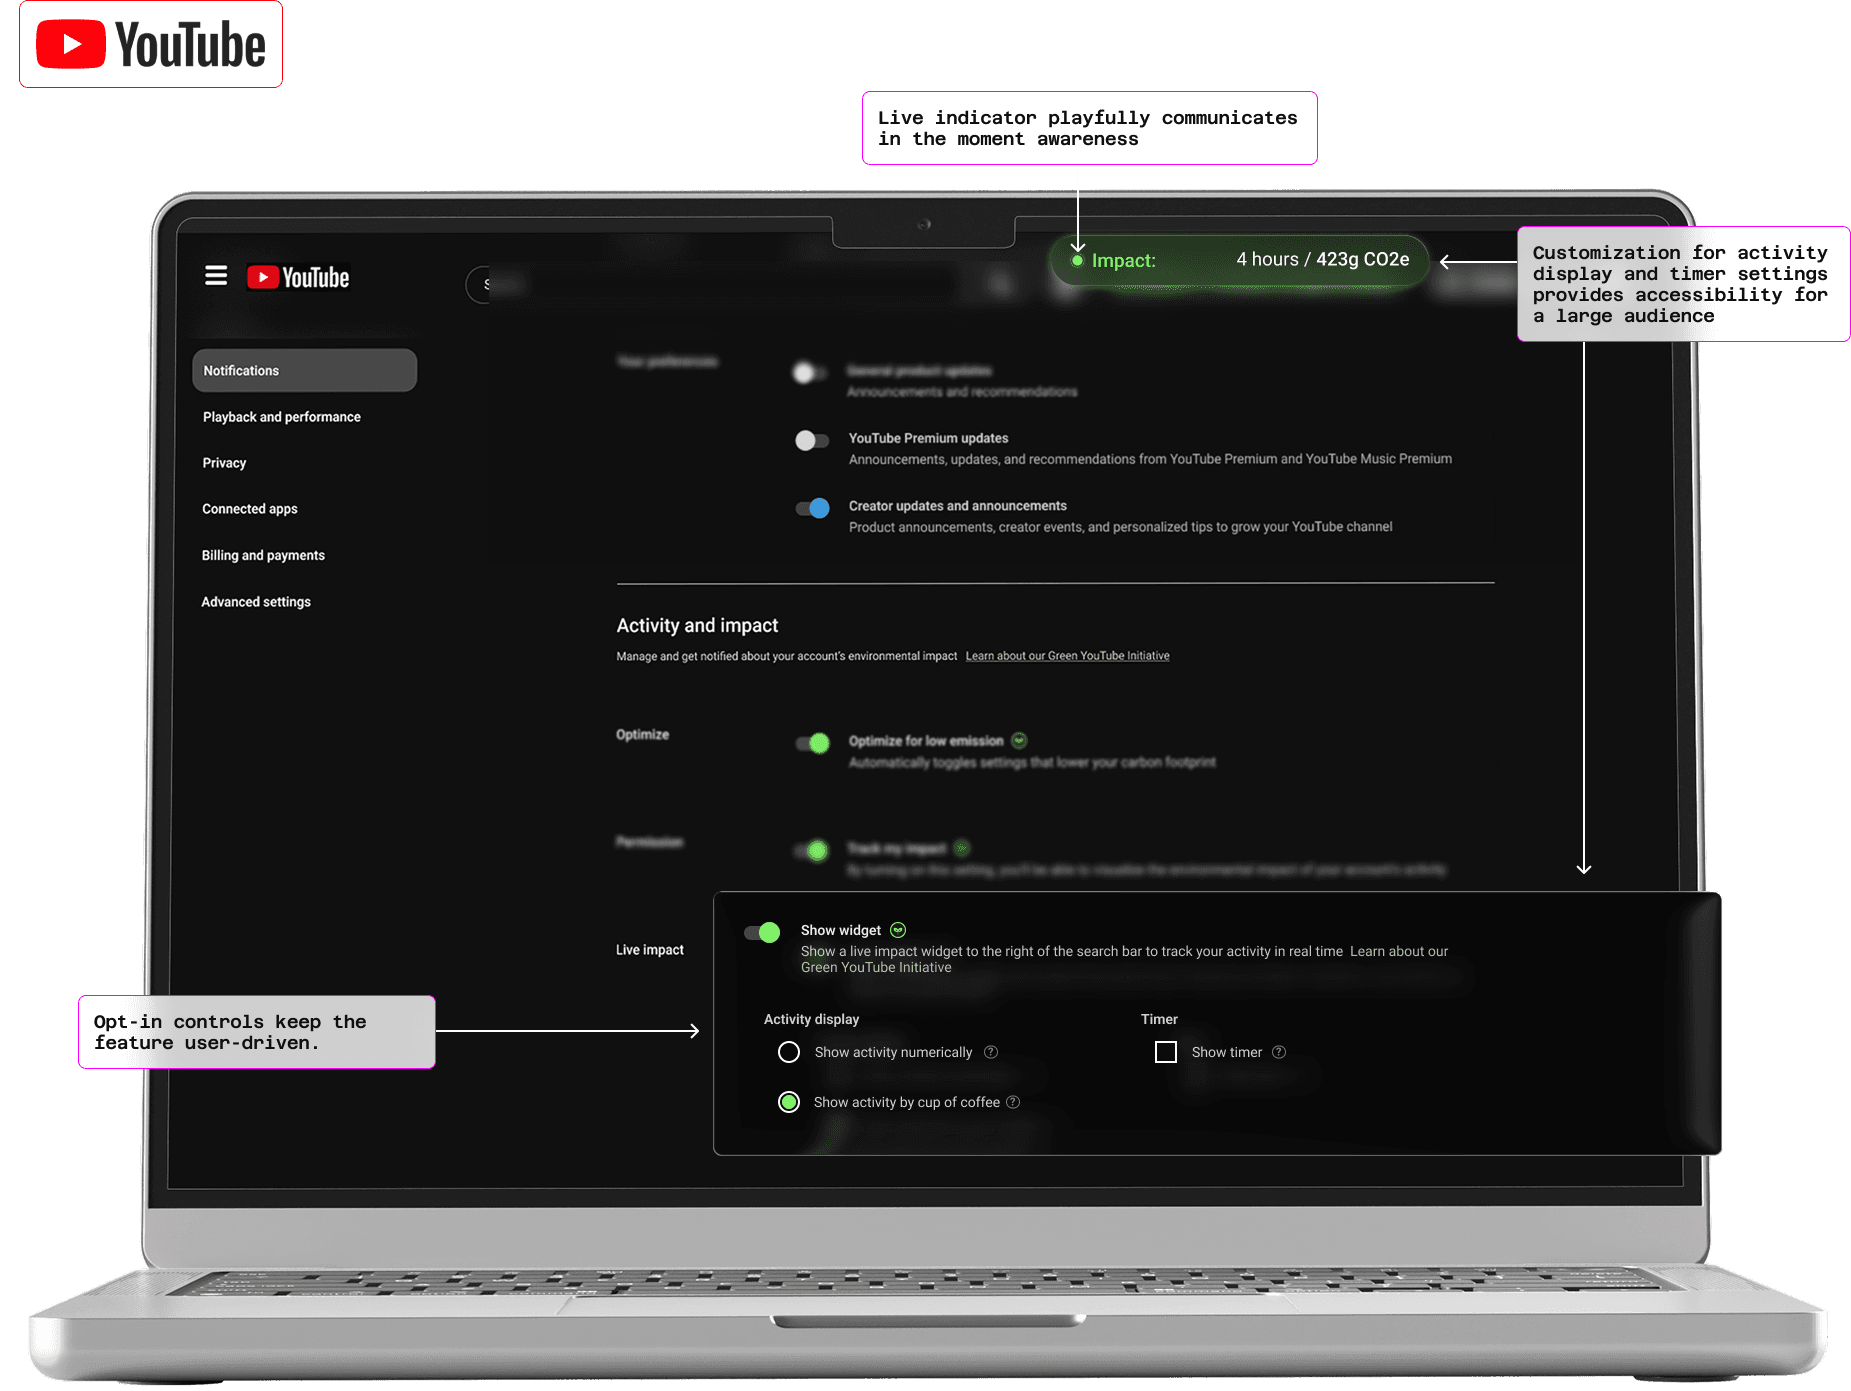This screenshot has width=1851, height=1391.
Task: Toggle the Show widget switch
Action: (762, 932)
